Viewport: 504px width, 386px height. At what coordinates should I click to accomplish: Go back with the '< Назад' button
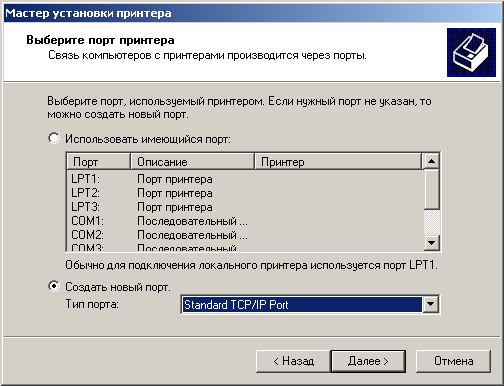293,361
